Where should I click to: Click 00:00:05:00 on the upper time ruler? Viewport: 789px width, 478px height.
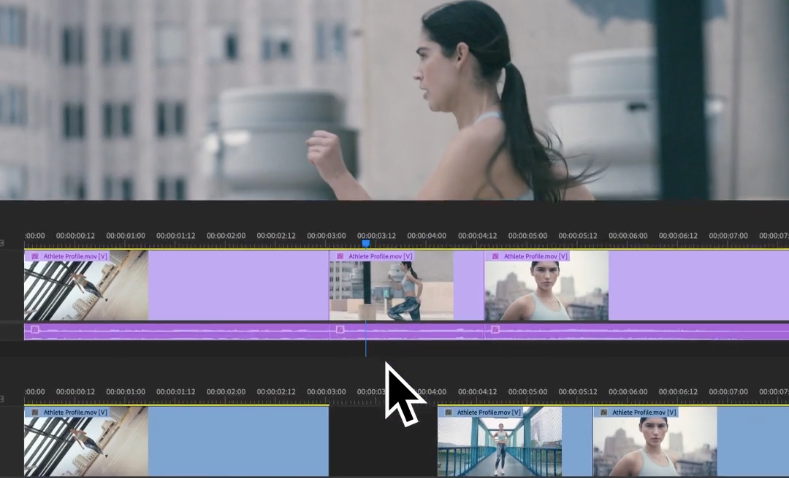[x=529, y=236]
